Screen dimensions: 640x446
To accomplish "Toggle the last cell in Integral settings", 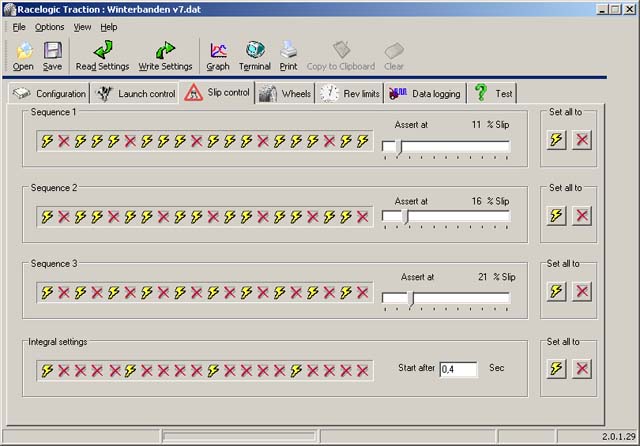I will (x=362, y=371).
